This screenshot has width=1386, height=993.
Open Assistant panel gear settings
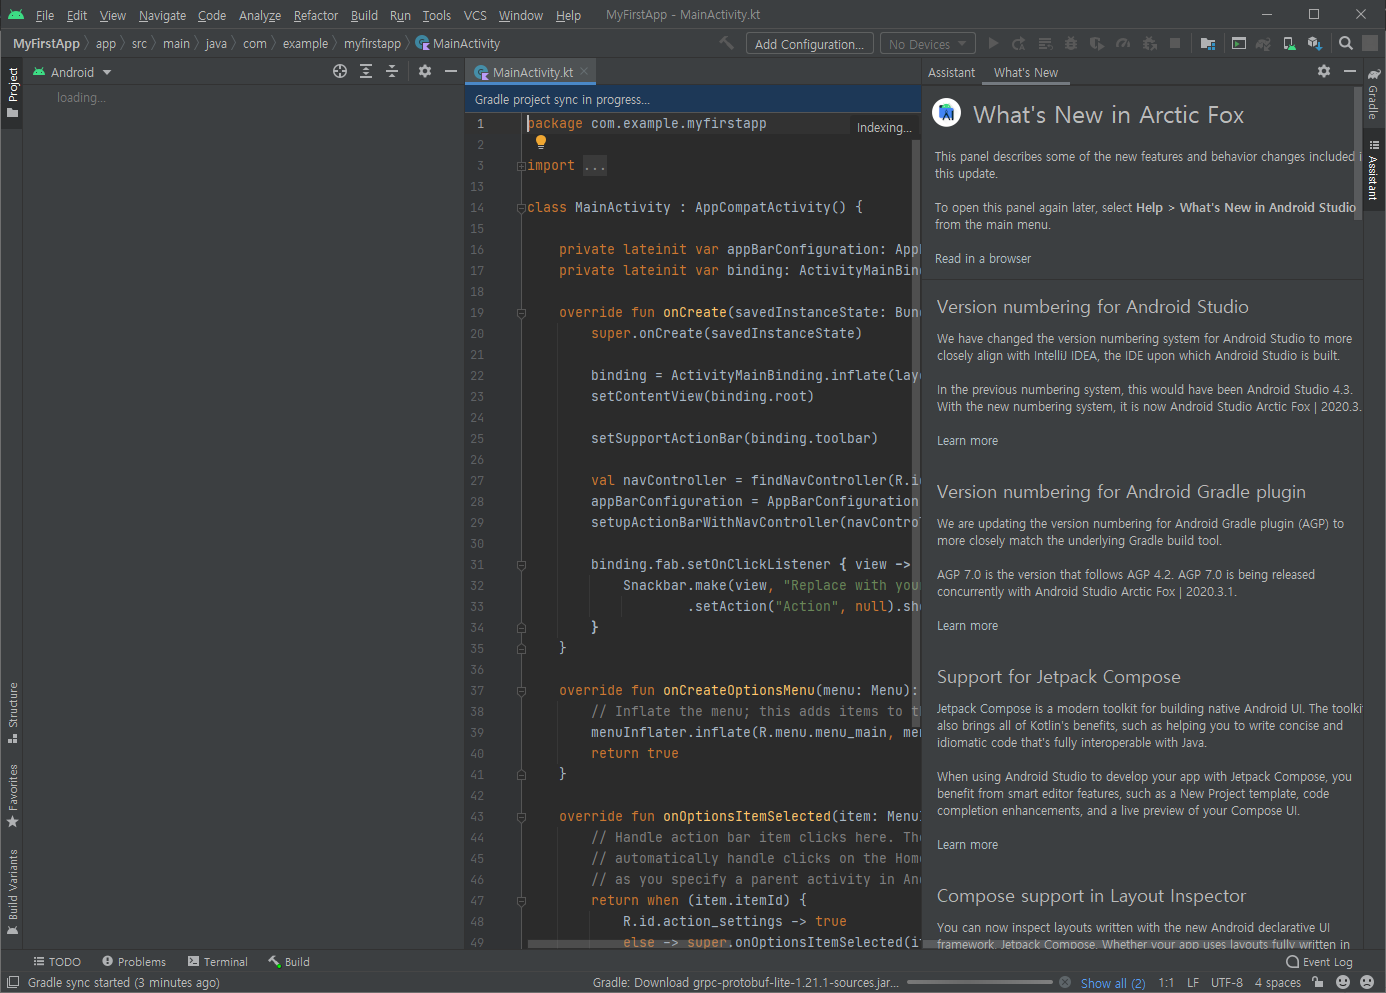1324,71
